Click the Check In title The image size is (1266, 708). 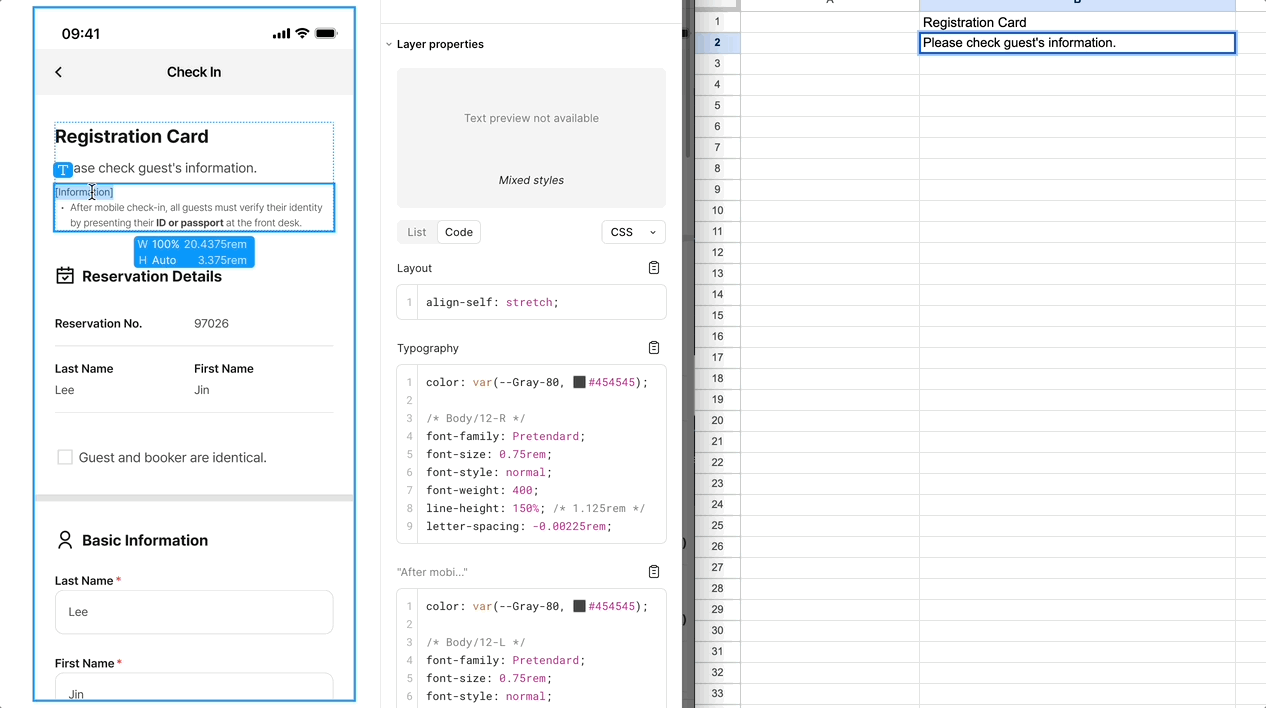point(194,72)
